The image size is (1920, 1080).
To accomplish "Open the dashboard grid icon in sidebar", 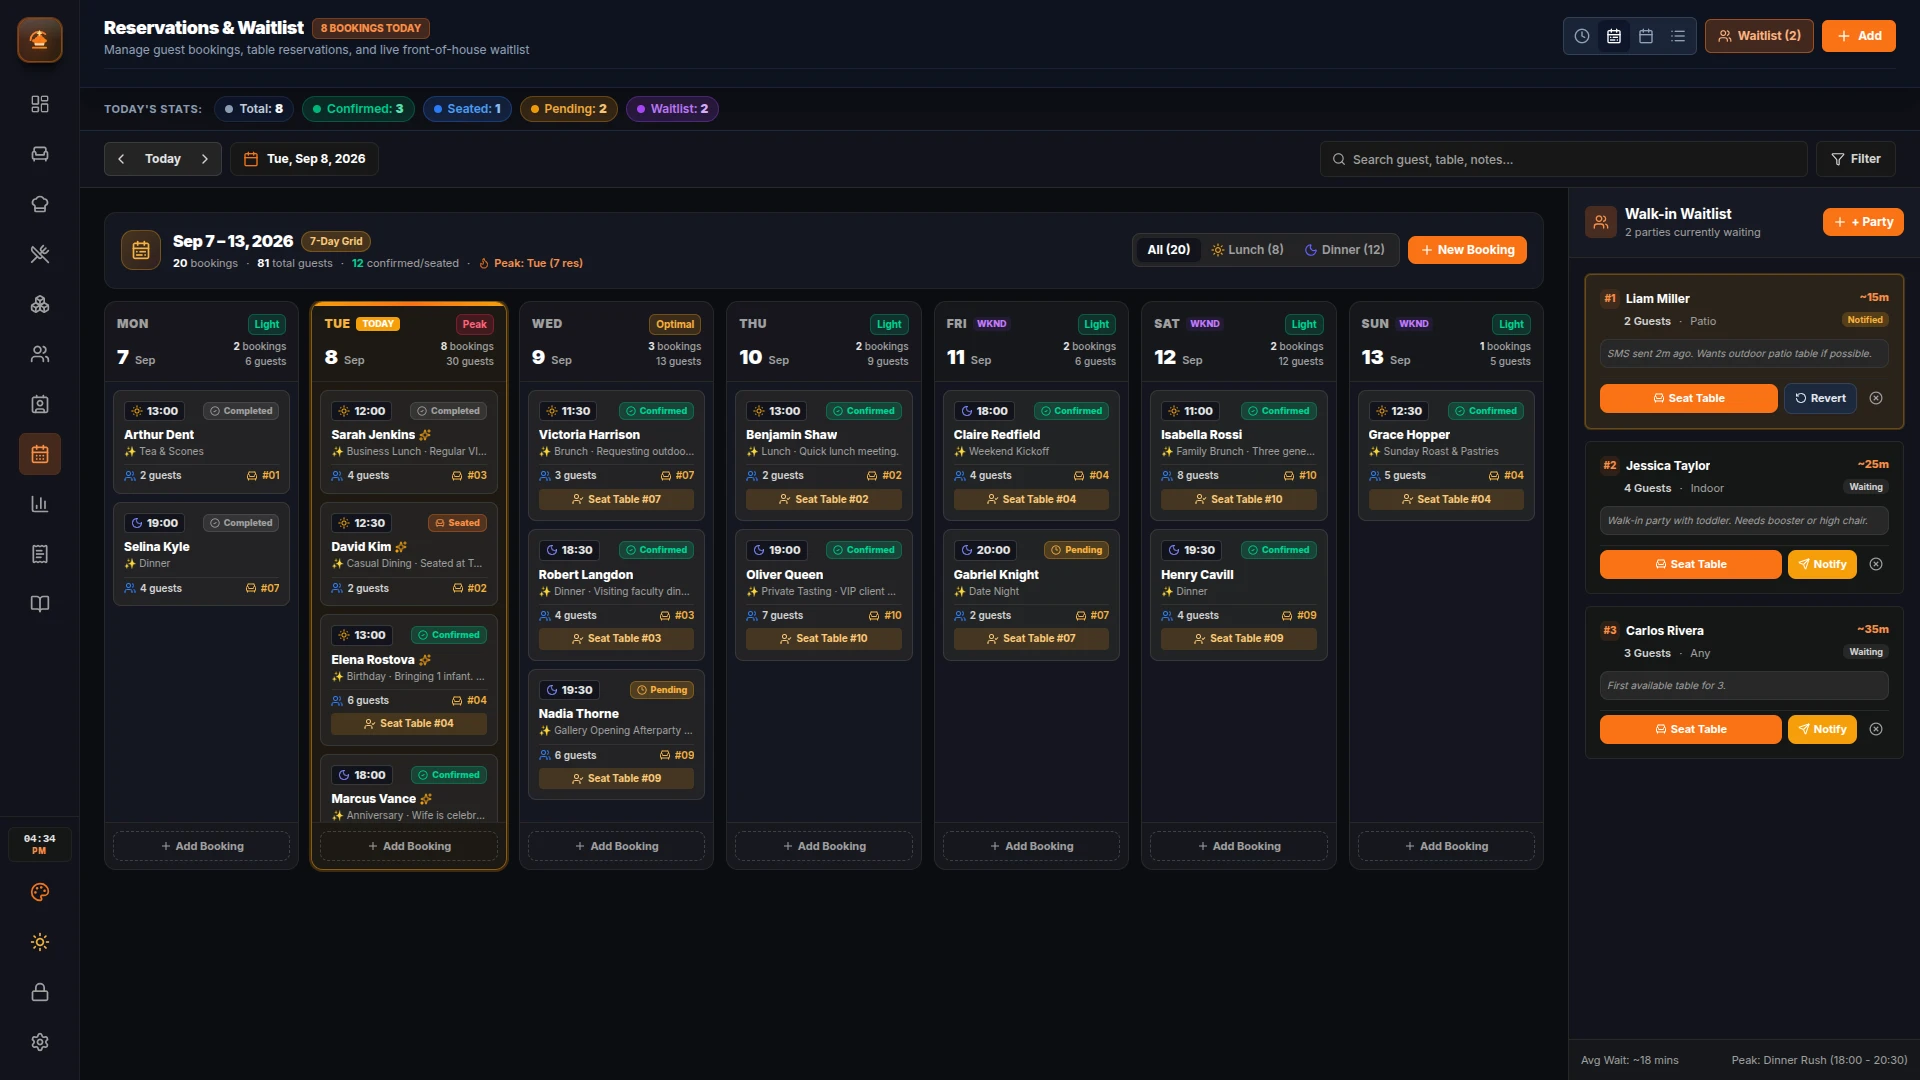I will point(40,104).
